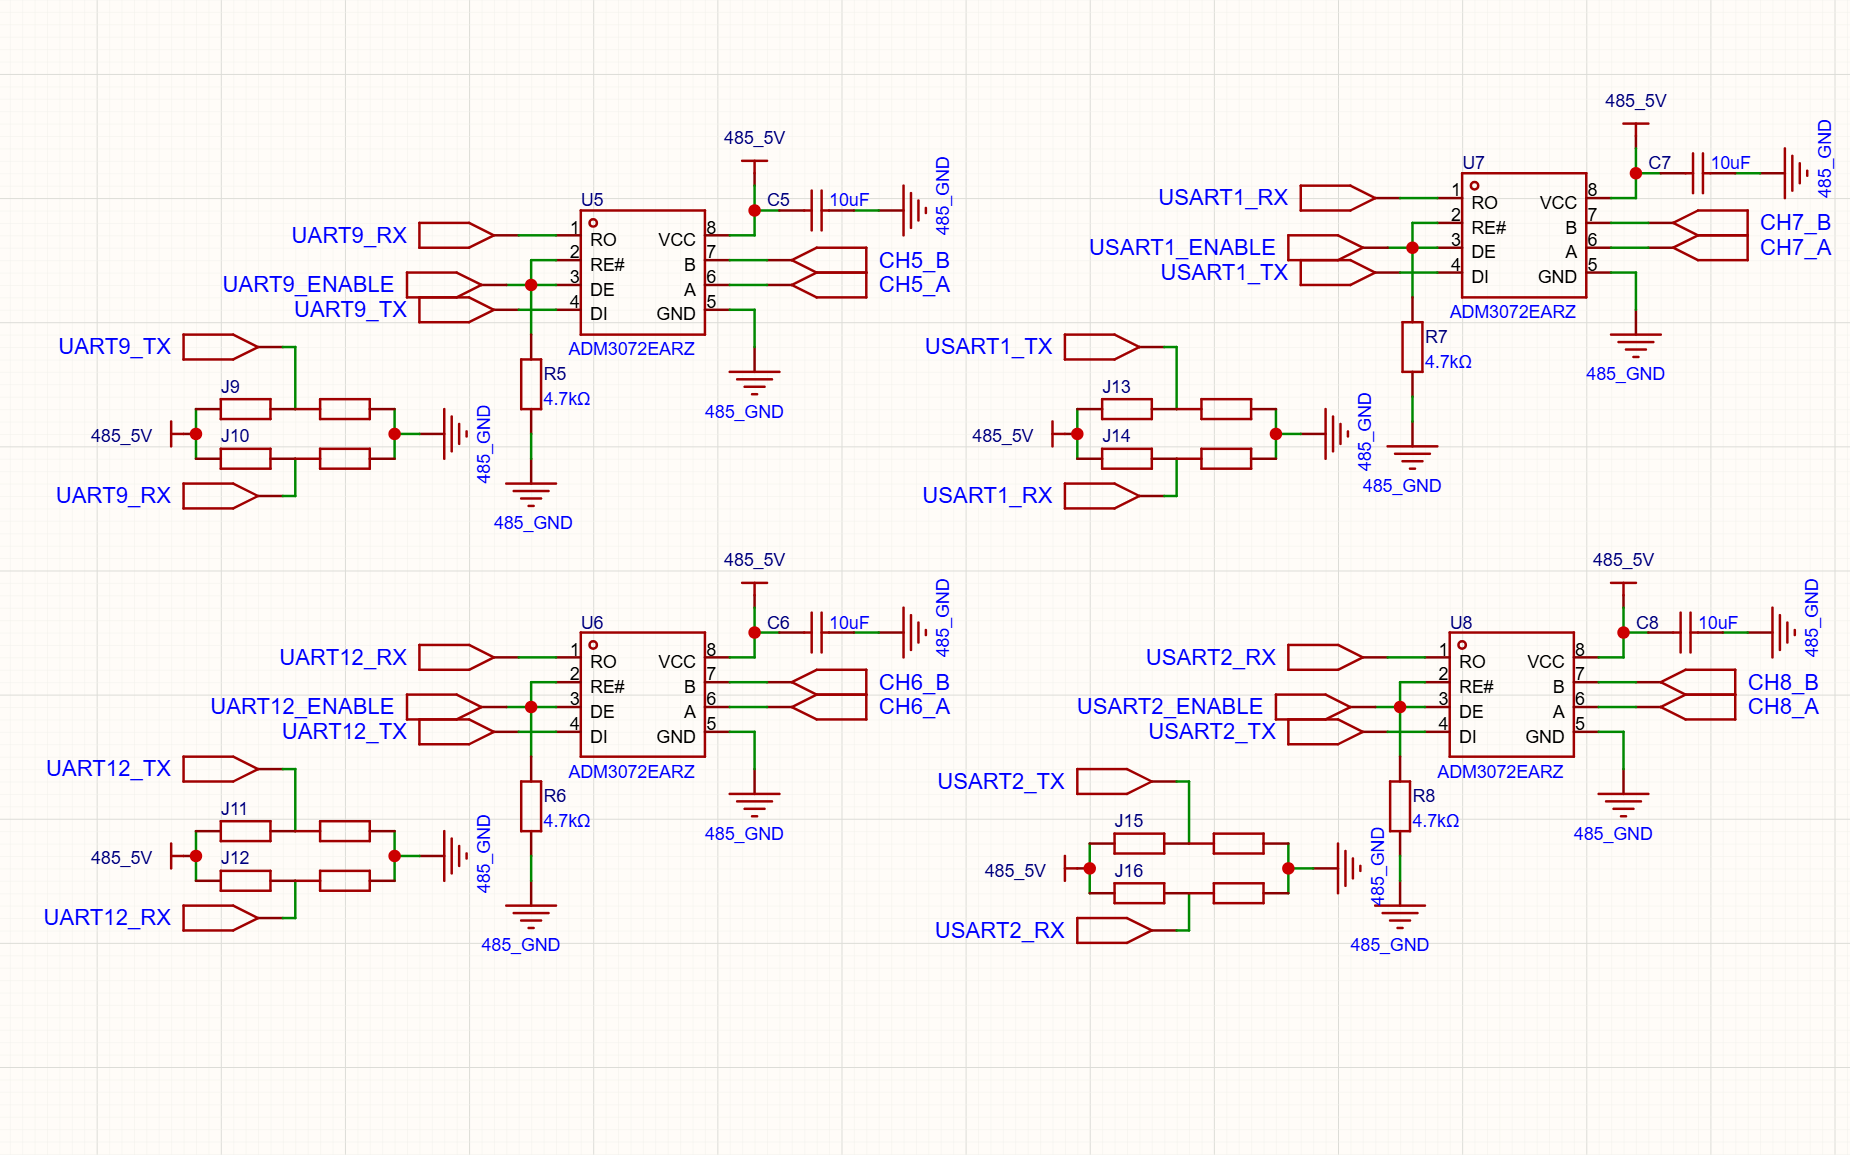The height and width of the screenshot is (1155, 1850).
Task: Click the 485_5V power symbol above C6
Action: pyautogui.click(x=754, y=584)
